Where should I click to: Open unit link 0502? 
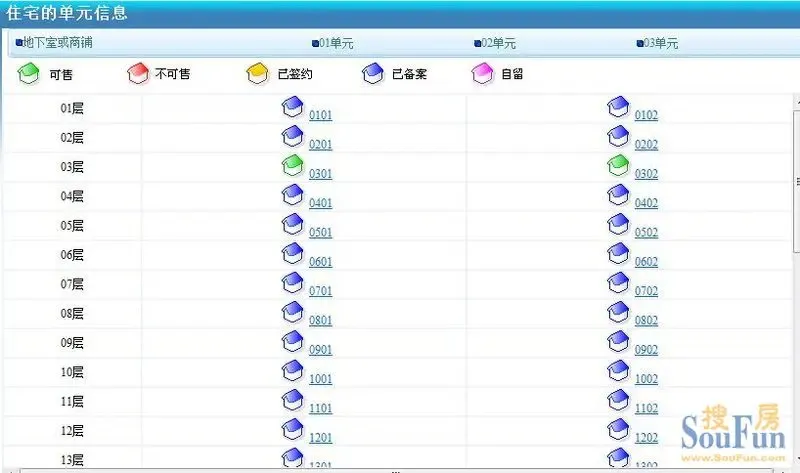point(646,232)
